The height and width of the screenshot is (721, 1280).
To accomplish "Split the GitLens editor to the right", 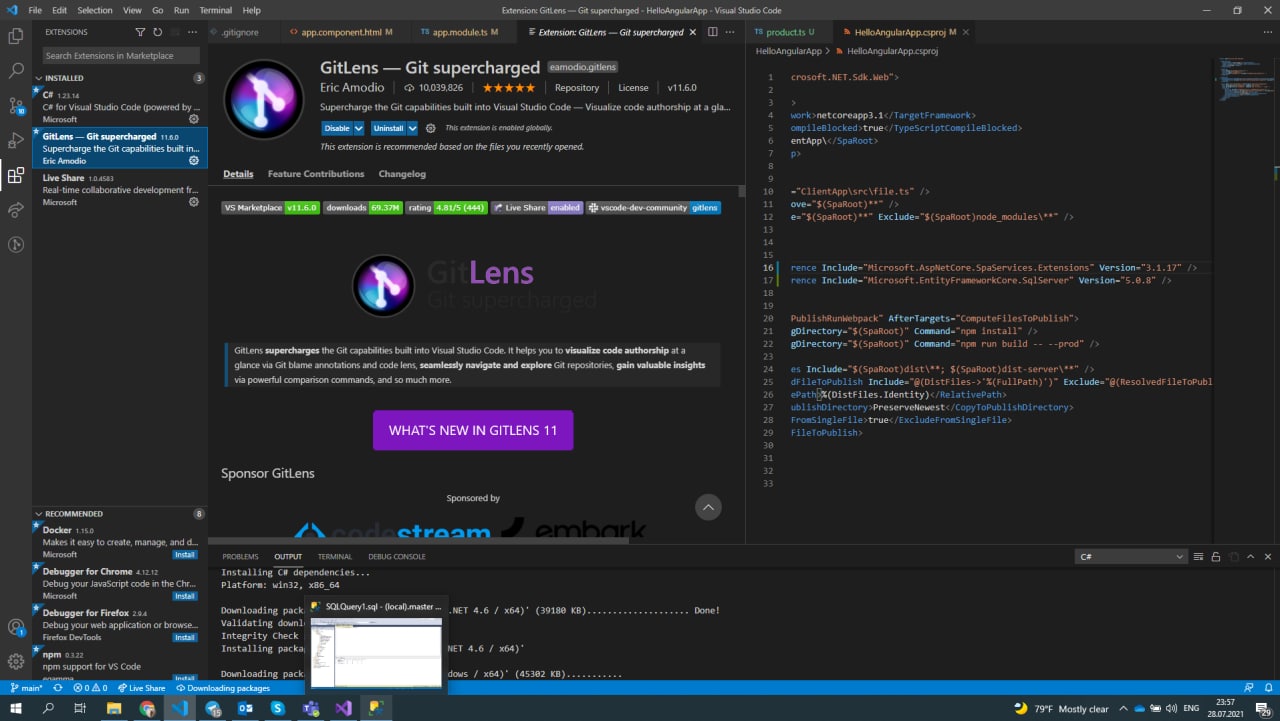I will coord(713,32).
